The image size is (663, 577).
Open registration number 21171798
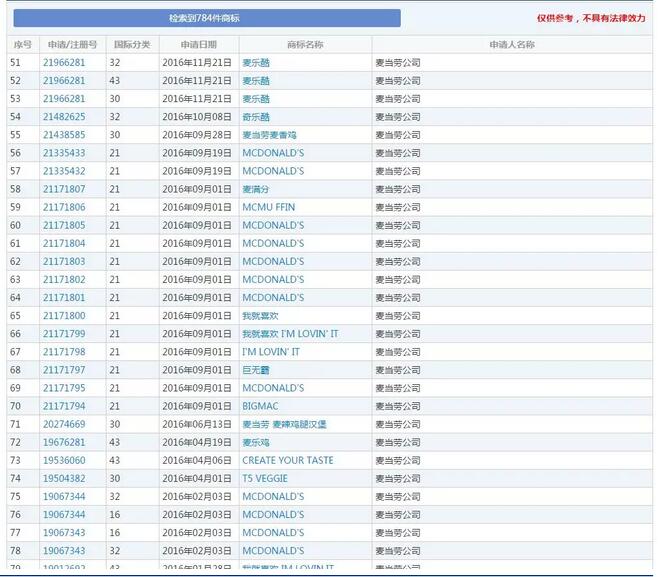pos(64,352)
